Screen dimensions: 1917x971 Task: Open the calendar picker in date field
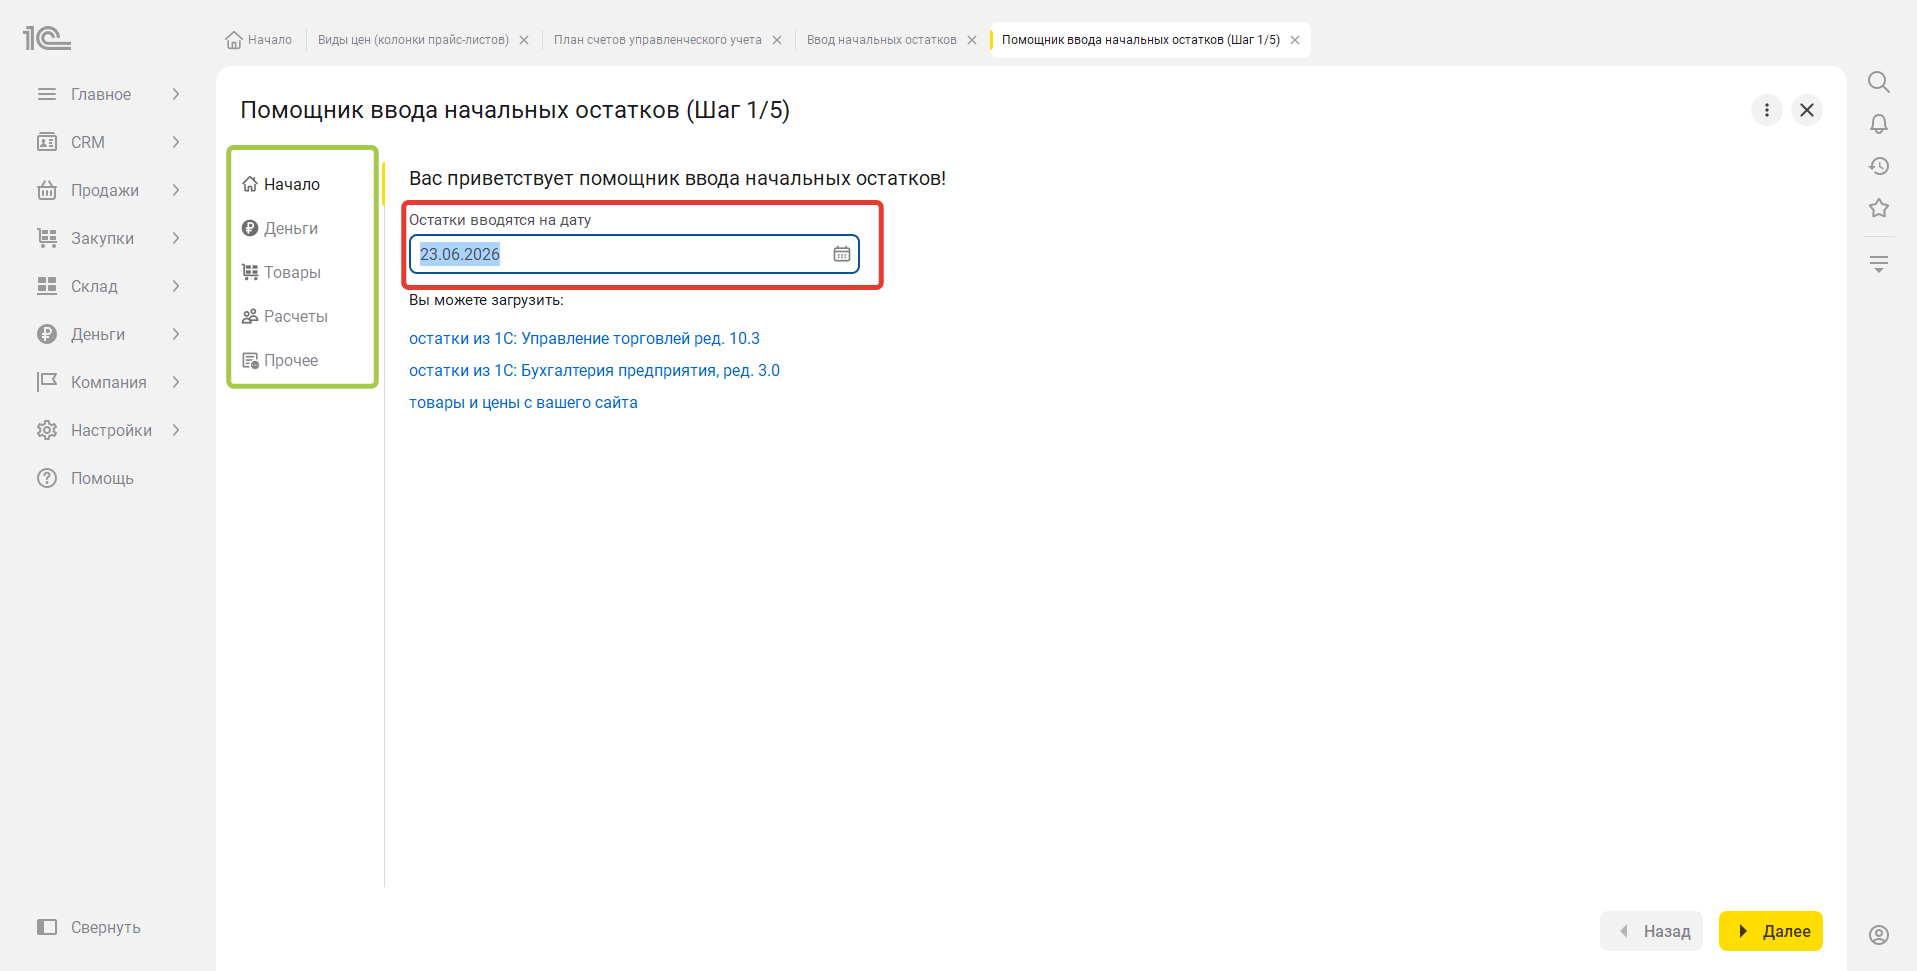(x=842, y=254)
